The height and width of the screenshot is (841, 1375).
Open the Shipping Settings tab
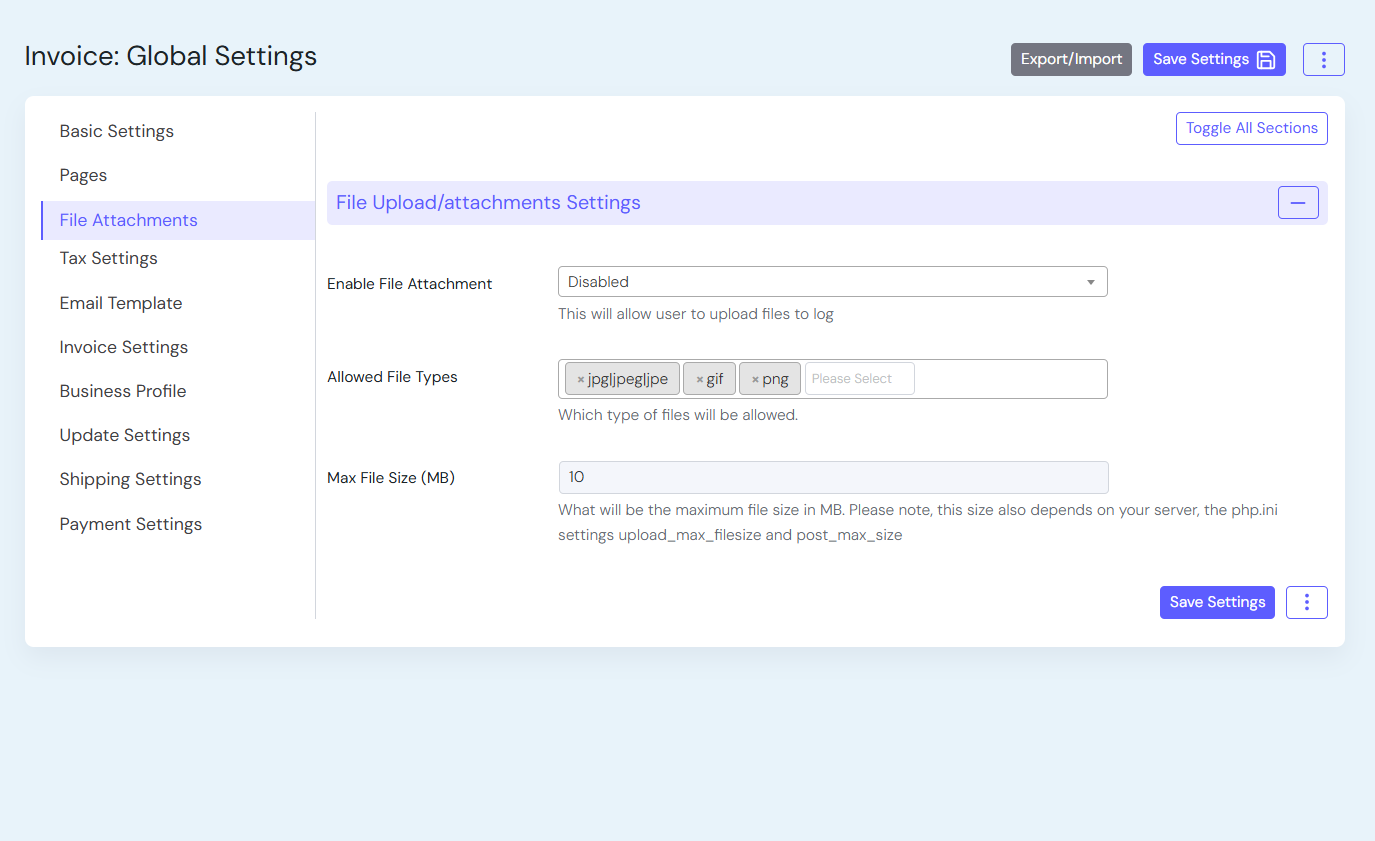click(x=130, y=479)
